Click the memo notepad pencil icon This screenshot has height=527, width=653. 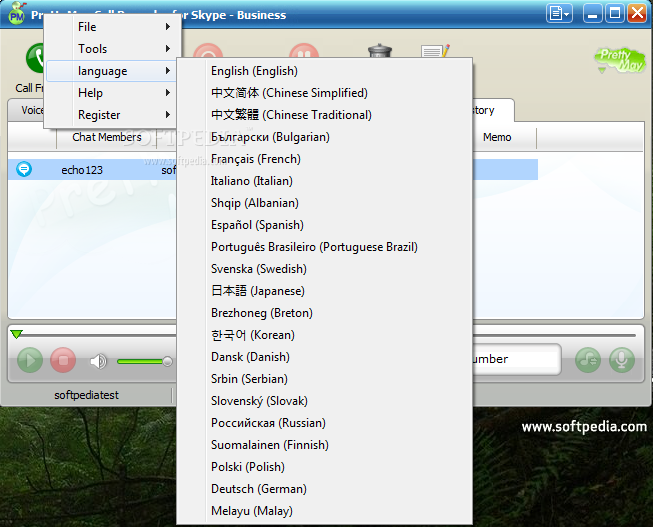tap(436, 51)
